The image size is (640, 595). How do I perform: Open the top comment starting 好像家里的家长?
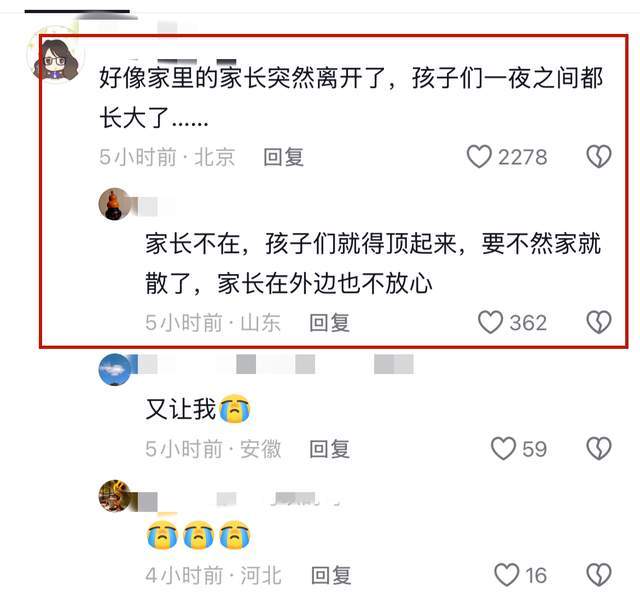351,98
